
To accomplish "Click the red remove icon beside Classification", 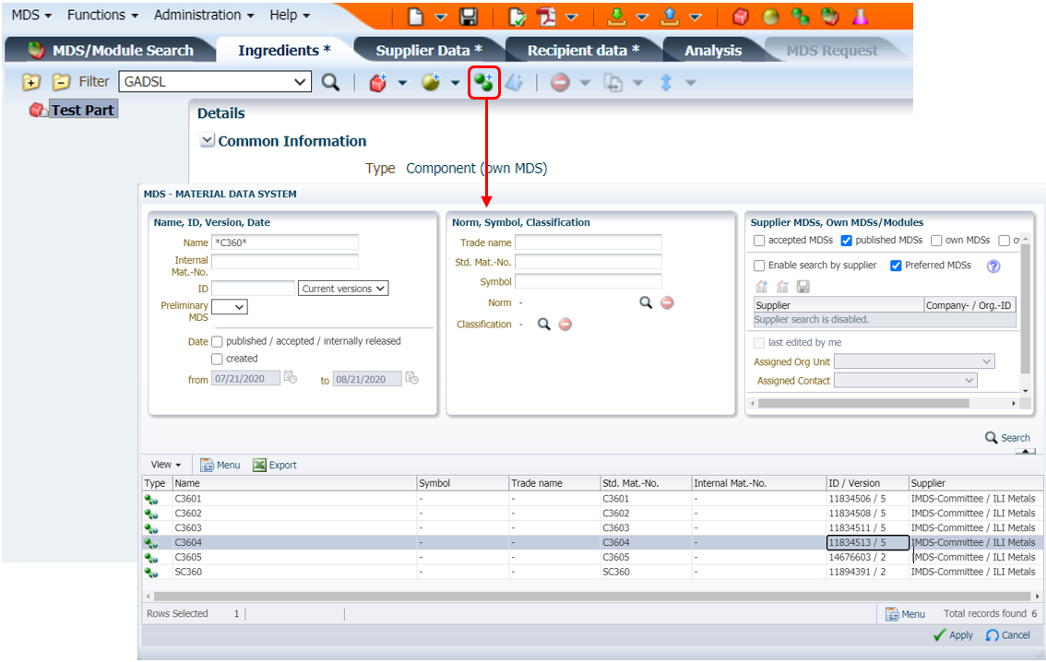I will pos(565,324).
